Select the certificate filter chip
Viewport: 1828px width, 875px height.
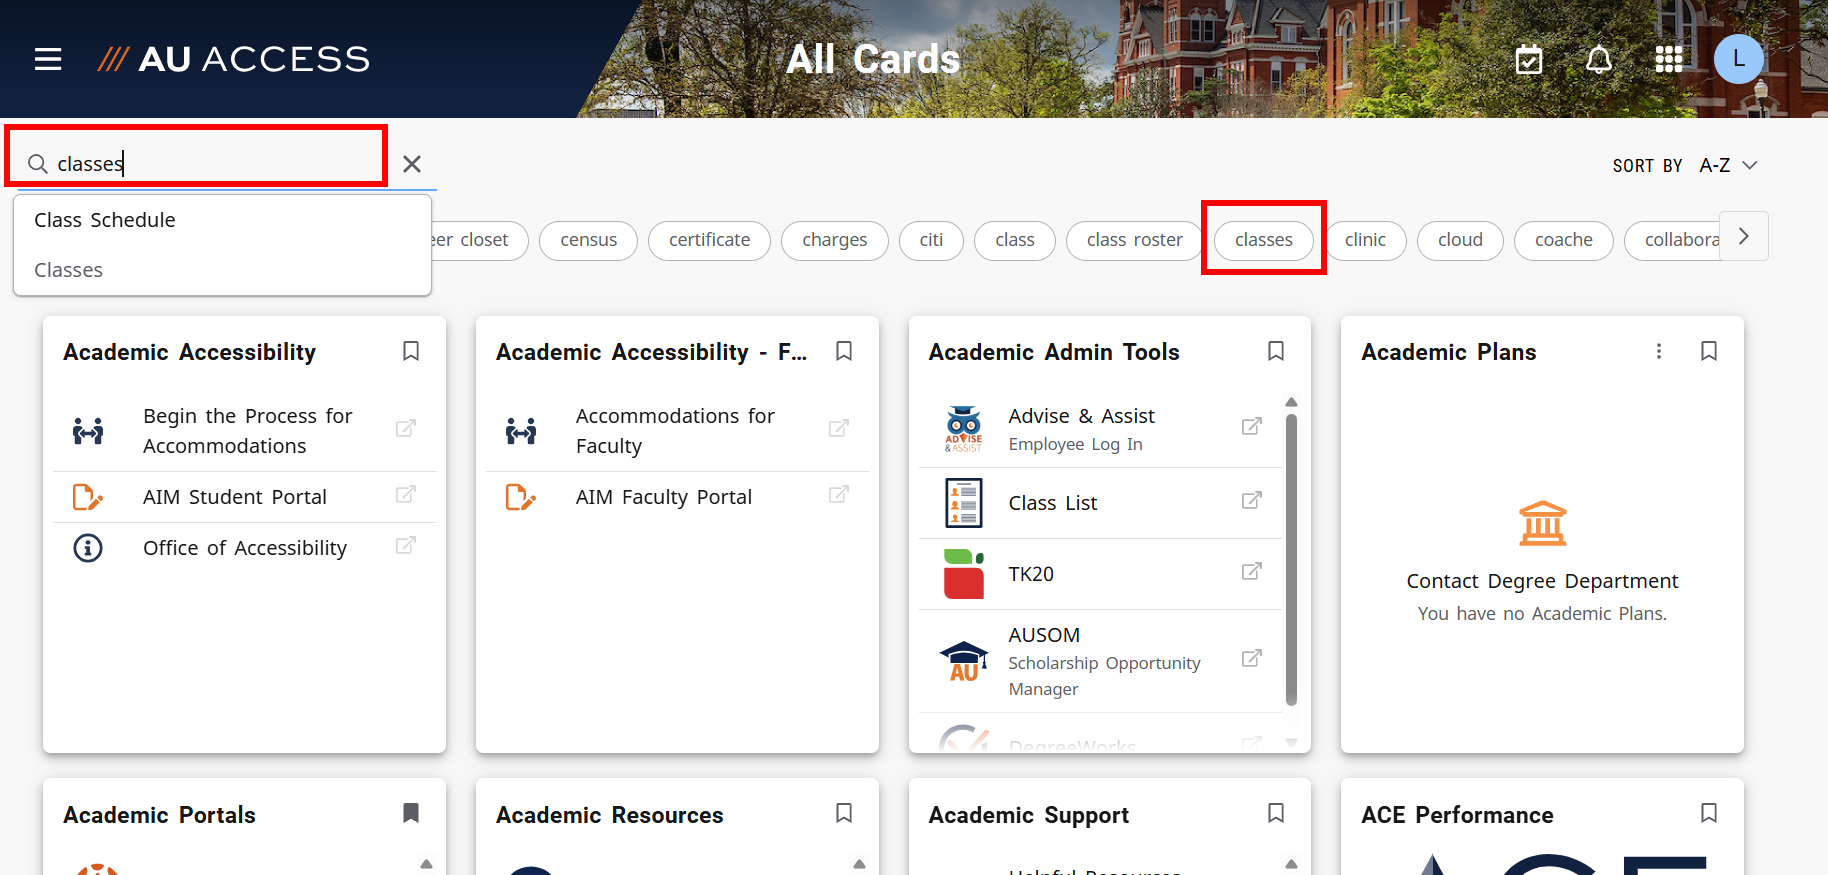(709, 240)
